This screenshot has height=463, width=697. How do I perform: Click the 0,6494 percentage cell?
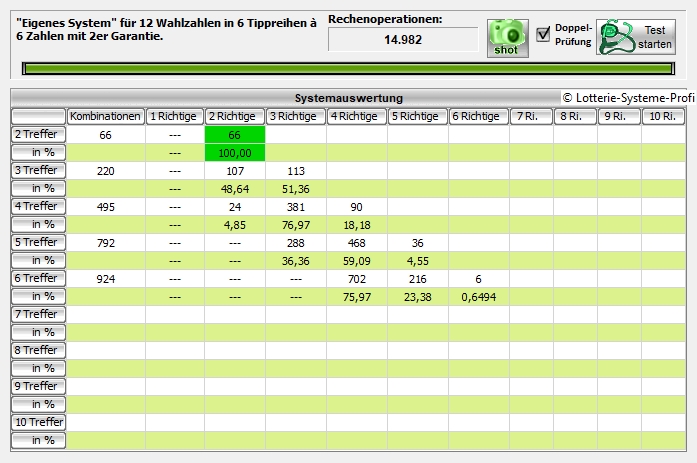[478, 297]
